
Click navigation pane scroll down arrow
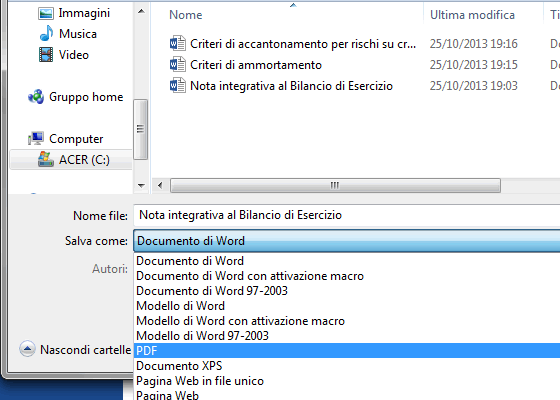tap(141, 185)
